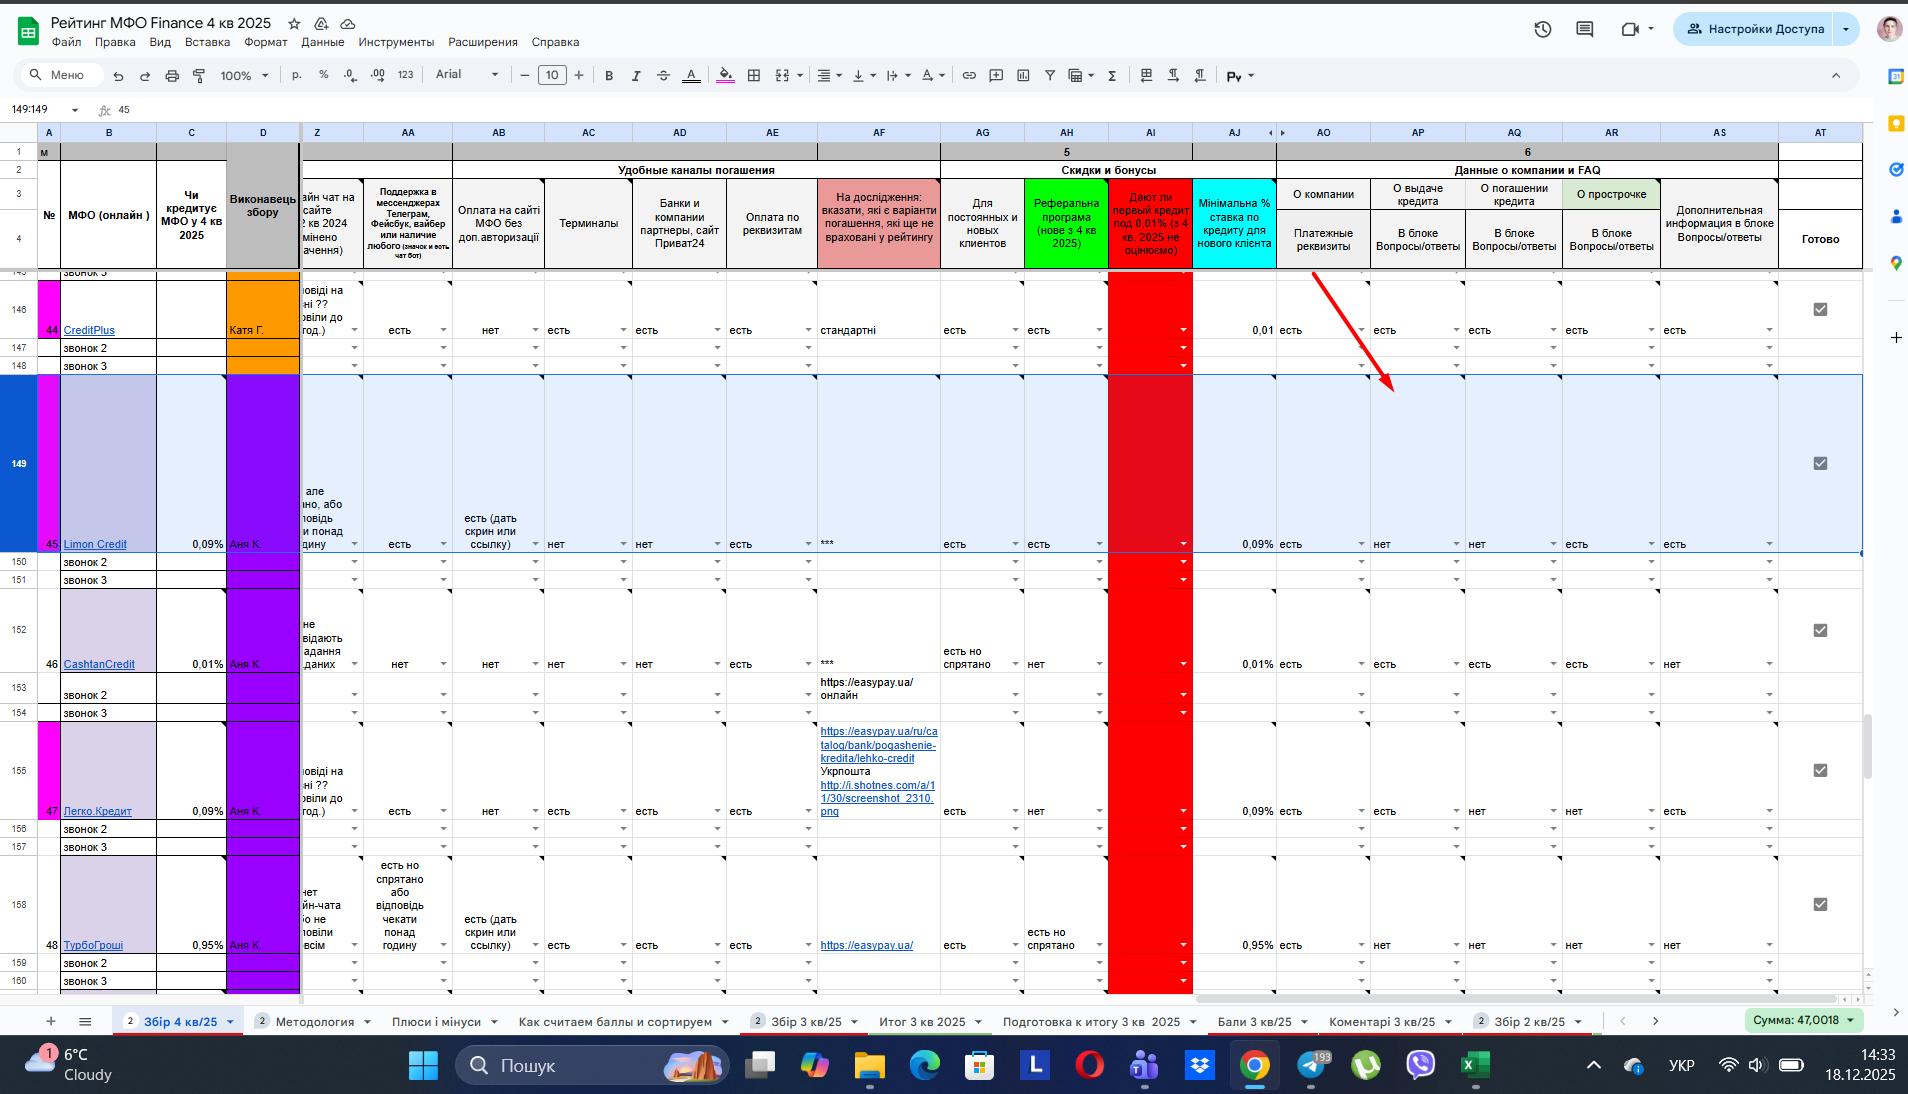Create a filter
1908x1094 pixels.
1050,75
